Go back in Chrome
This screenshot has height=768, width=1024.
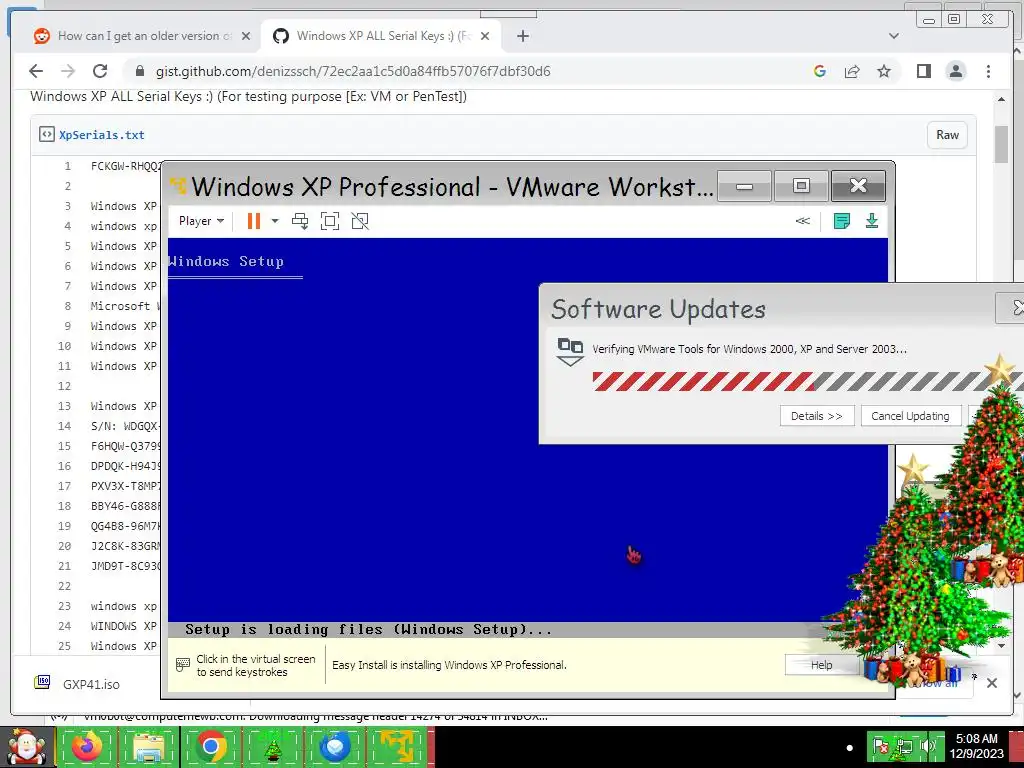pos(36,71)
